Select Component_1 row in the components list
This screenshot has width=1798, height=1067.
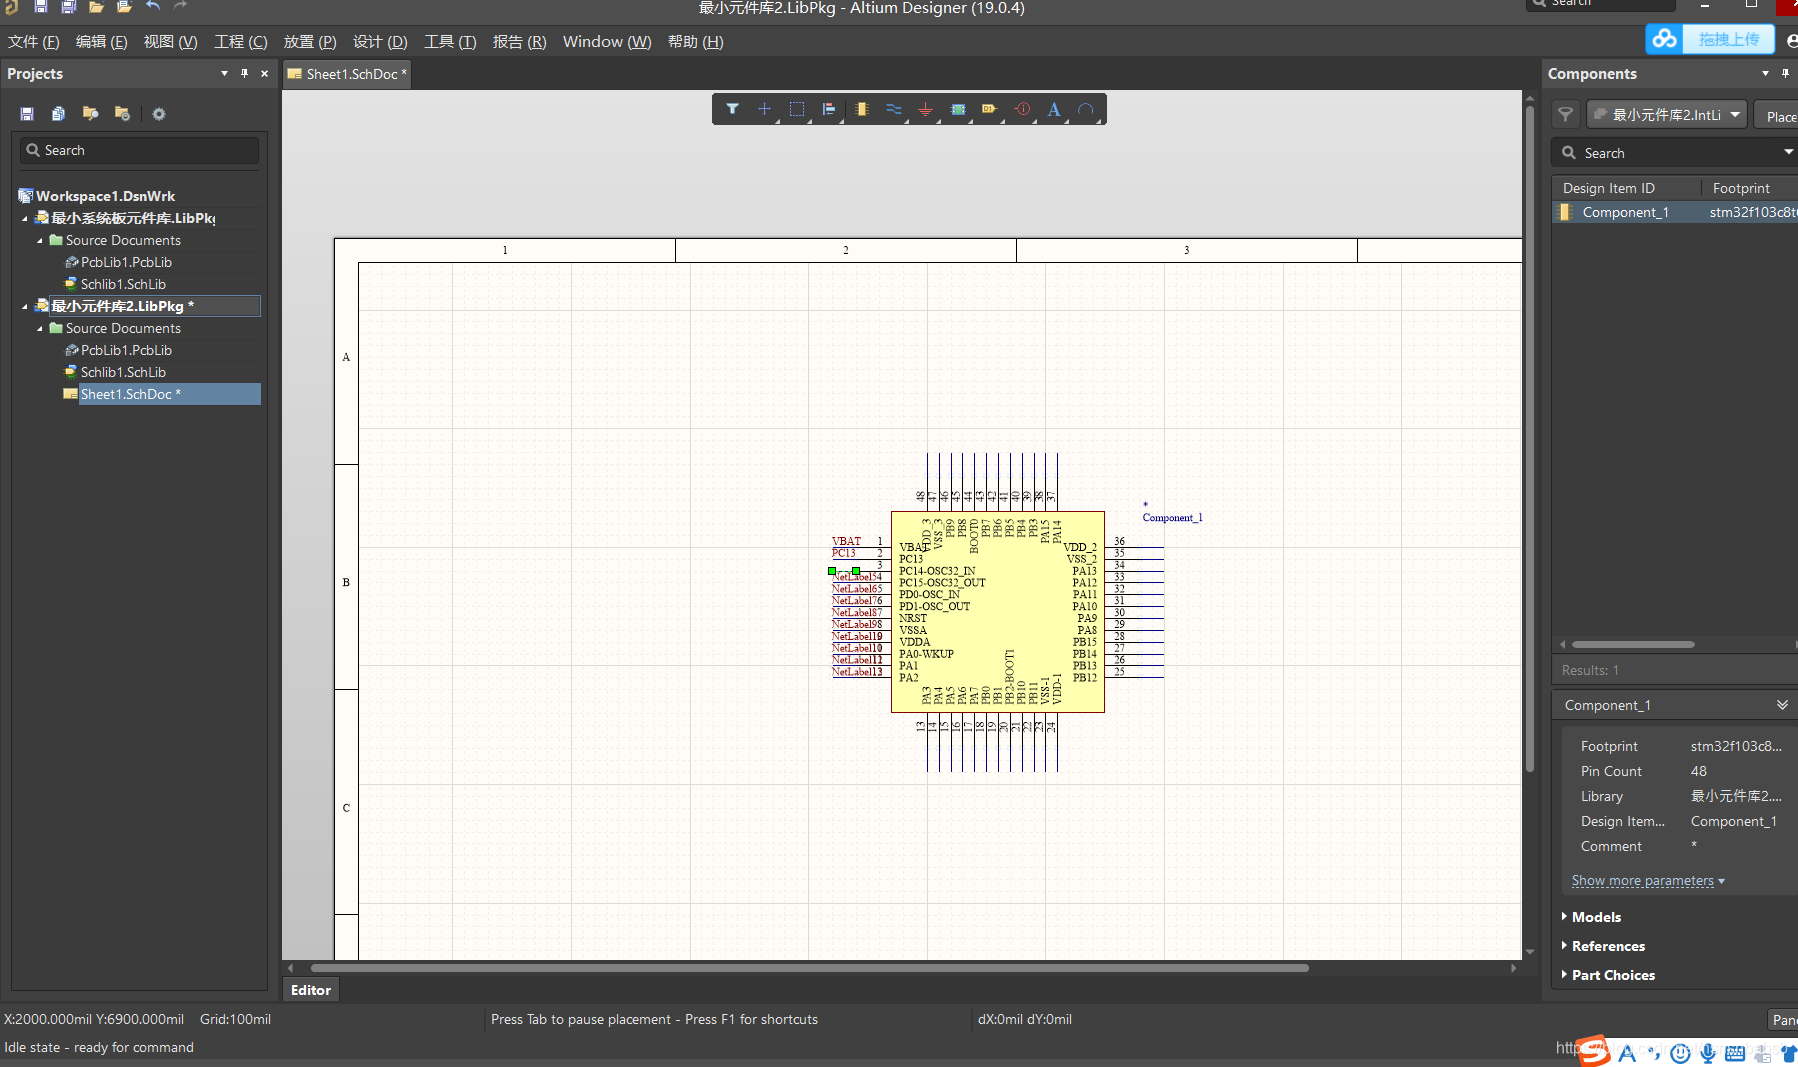pos(1675,212)
